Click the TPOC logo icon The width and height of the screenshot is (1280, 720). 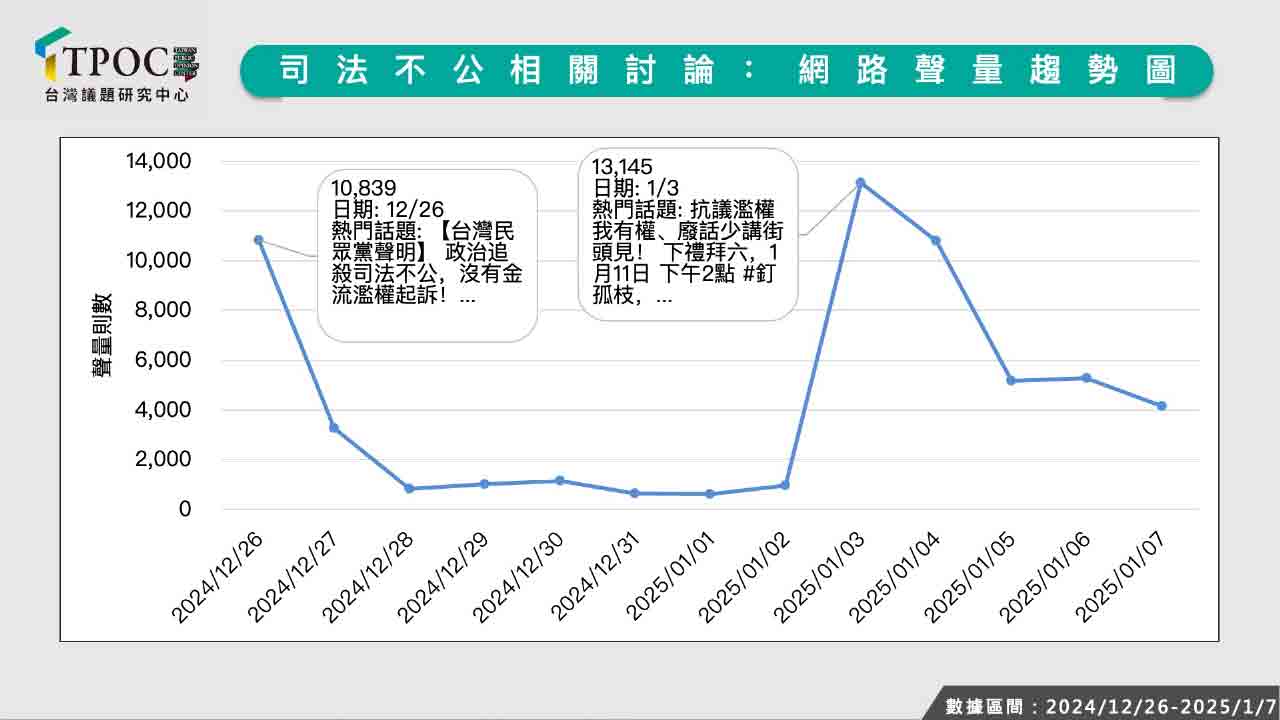pyautogui.click(x=52, y=55)
